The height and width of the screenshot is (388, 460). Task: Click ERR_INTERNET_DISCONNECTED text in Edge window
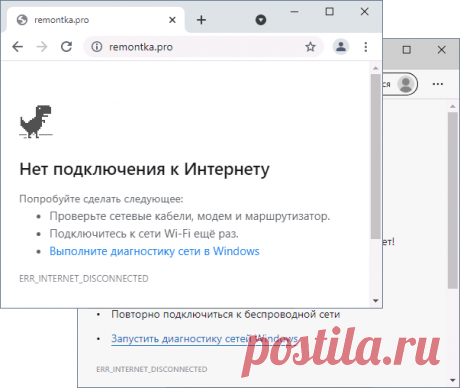tap(152, 369)
